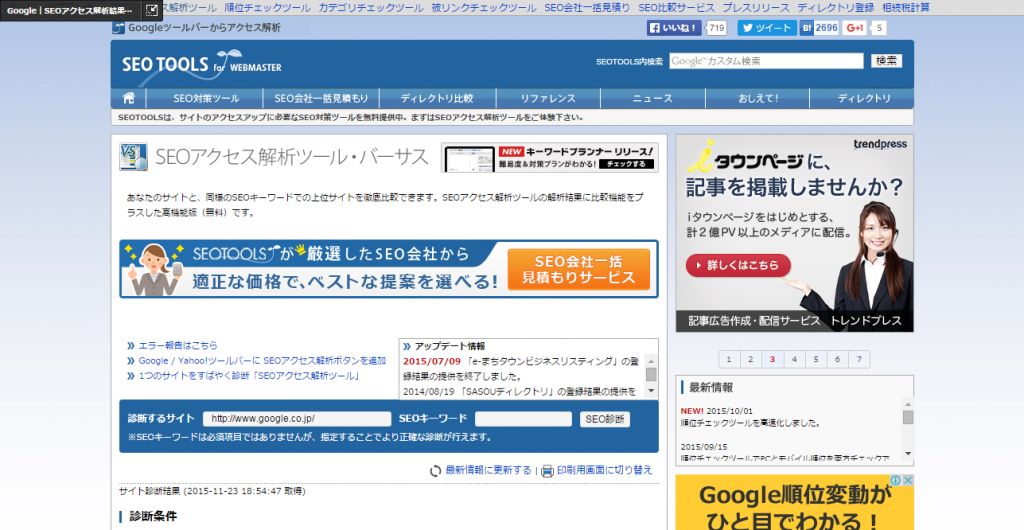The height and width of the screenshot is (530, 1024).
Task: Click the 順位チェックツールを高速化しました news text
Action: point(750,423)
